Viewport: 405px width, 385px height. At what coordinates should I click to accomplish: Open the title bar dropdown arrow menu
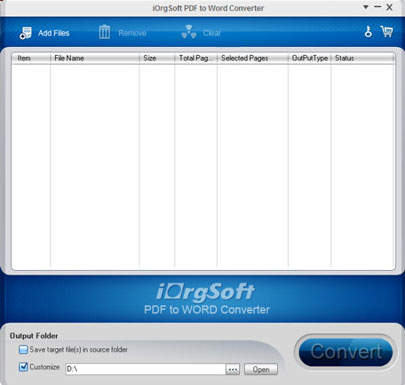(366, 7)
